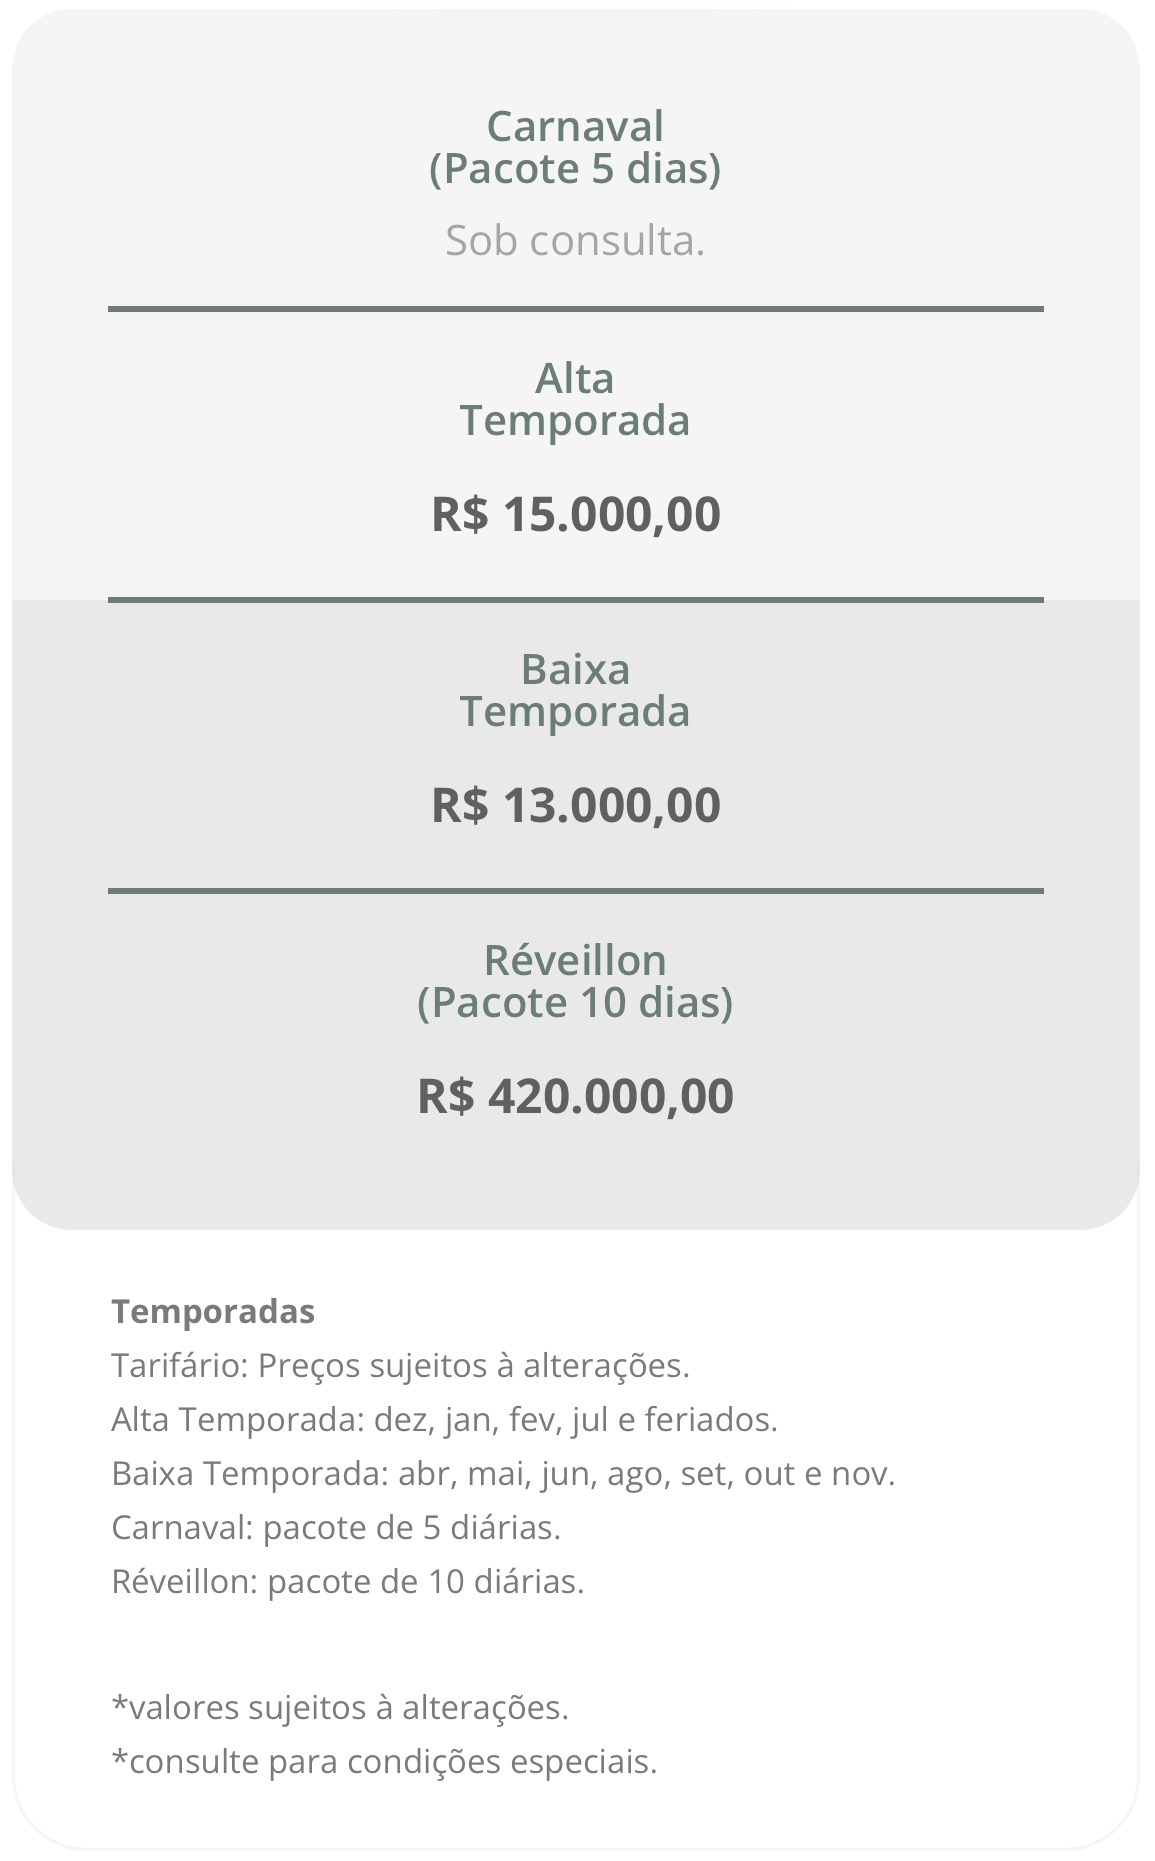Select the Baixa Temporada section heading
Screen dimensions: 1155x1861
click(x=575, y=690)
